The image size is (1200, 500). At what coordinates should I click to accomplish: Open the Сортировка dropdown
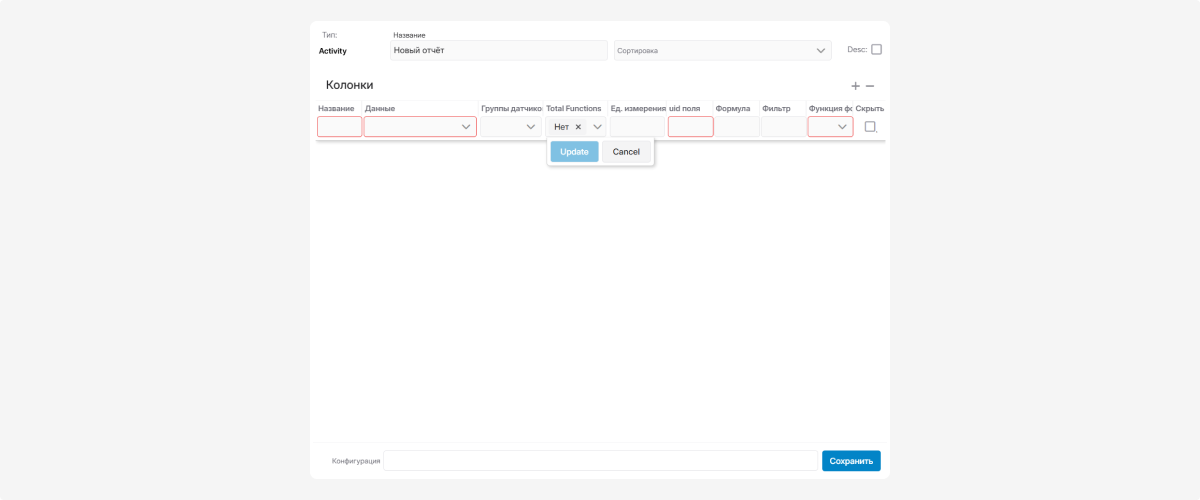pyautogui.click(x=722, y=50)
